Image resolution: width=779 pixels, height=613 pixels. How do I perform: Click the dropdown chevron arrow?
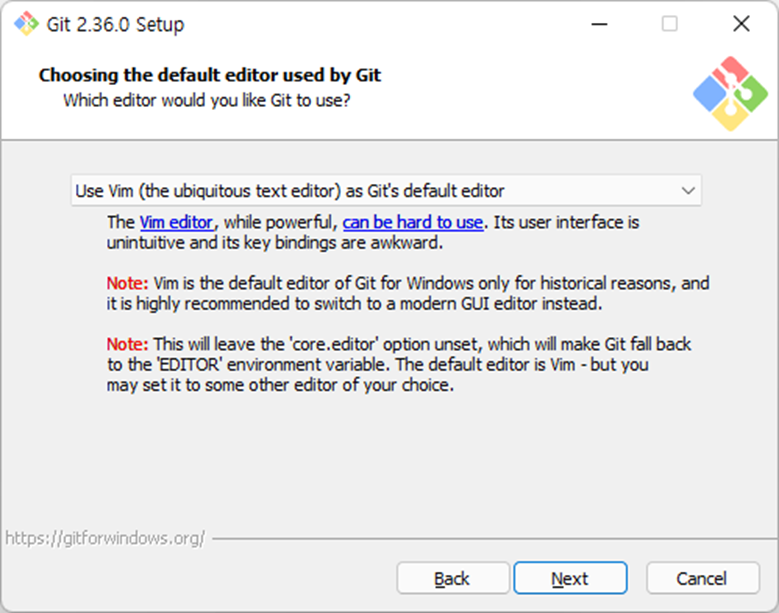point(688,191)
